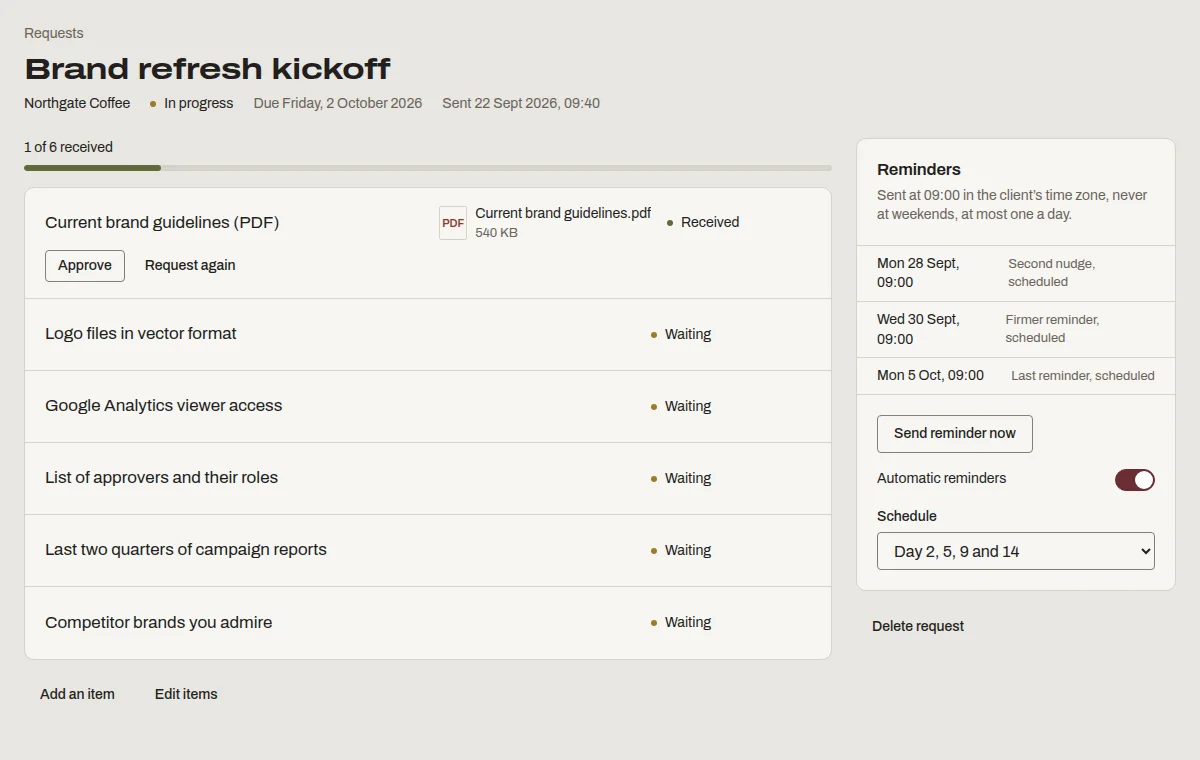Screen dimensions: 1200x760
Task: Delete this request
Action: click(918, 626)
